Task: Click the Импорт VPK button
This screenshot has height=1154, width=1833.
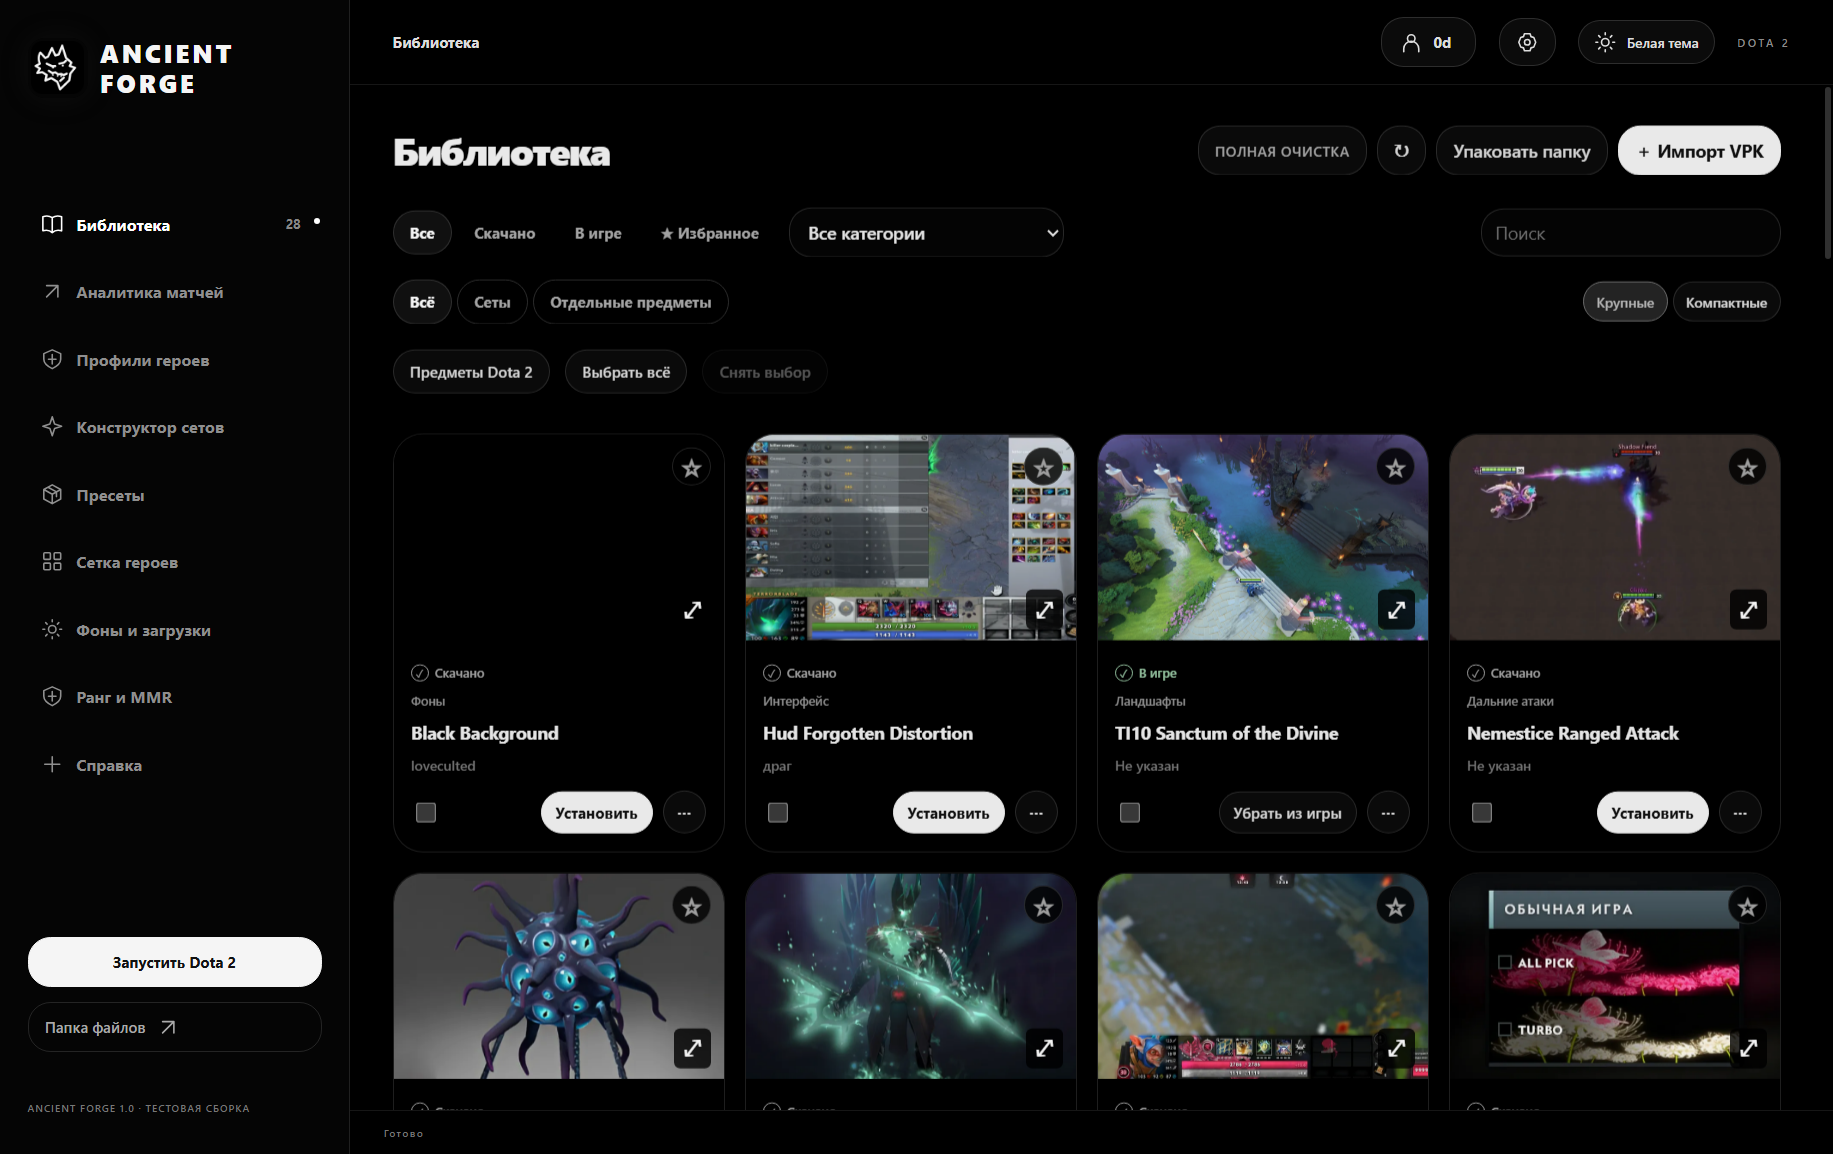Action: pos(1699,151)
